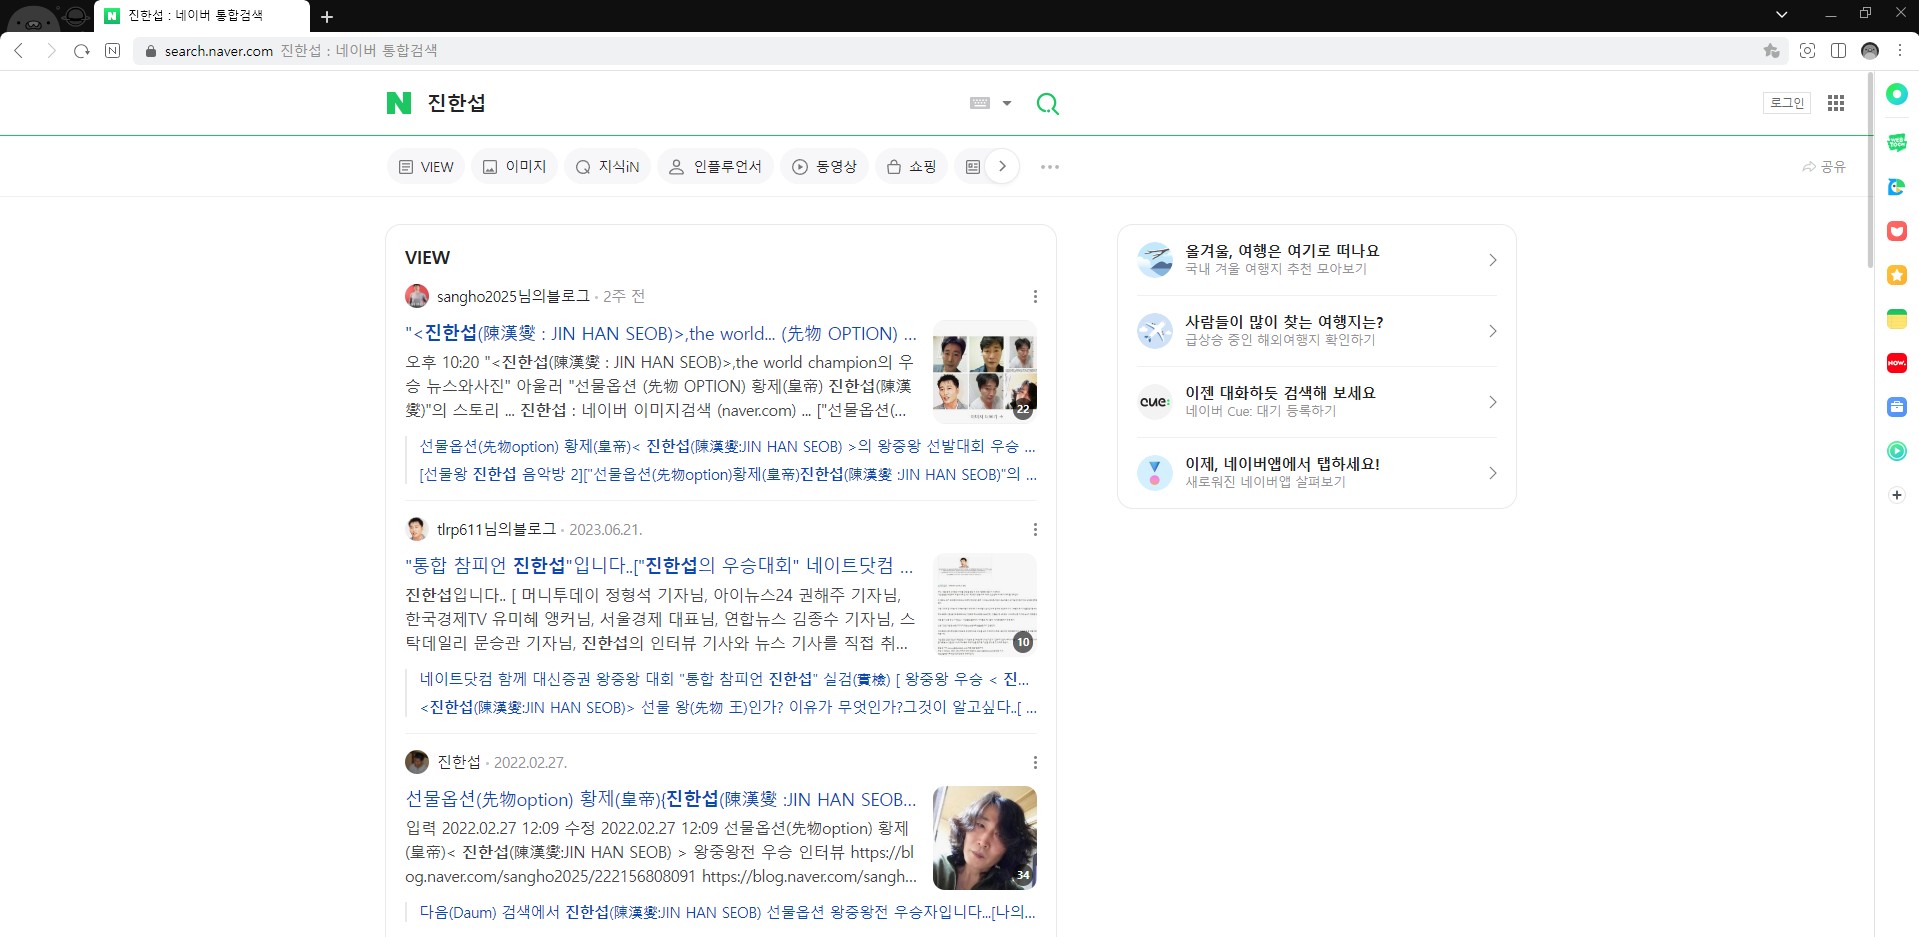Viewport: 1919px width, 937px height.
Task: Click the popular destinations plane icon
Action: tap(1155, 331)
